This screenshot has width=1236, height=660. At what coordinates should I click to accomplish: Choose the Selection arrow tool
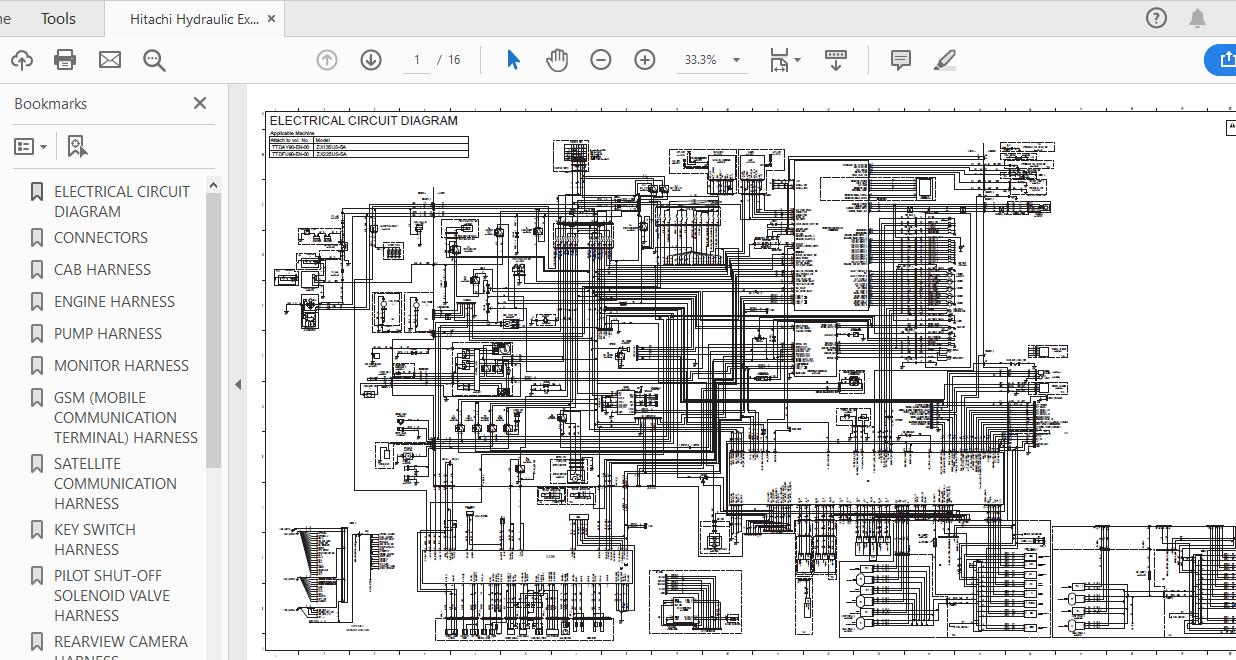513,60
